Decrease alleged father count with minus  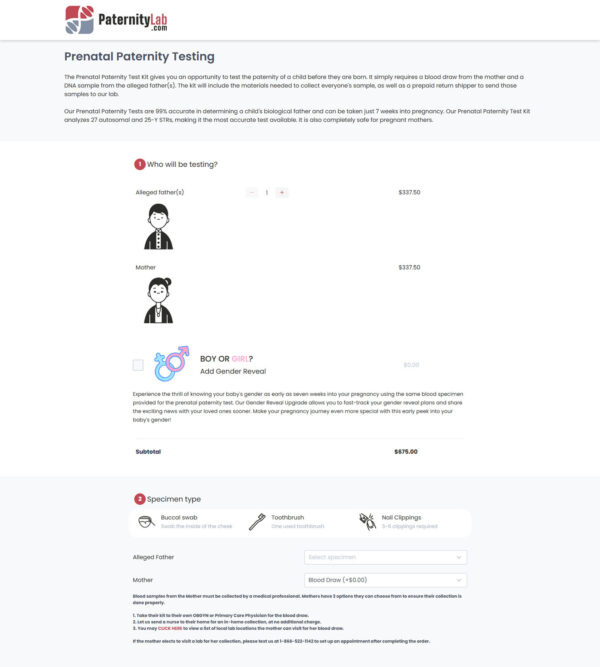[x=252, y=192]
